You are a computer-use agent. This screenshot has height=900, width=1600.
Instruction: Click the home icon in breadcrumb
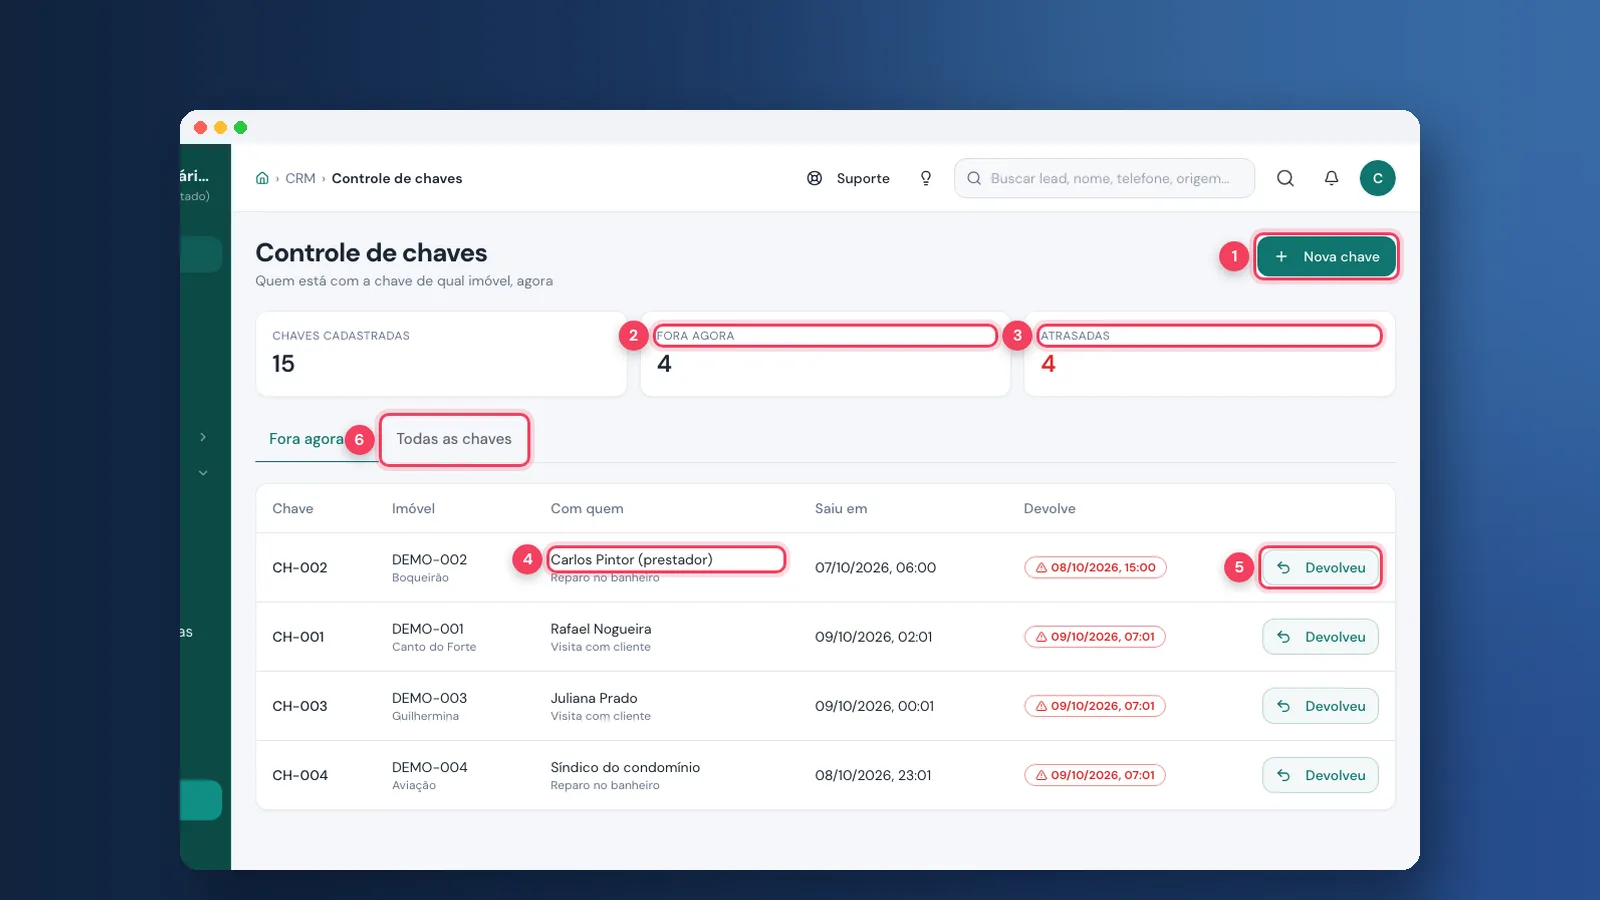pyautogui.click(x=262, y=178)
